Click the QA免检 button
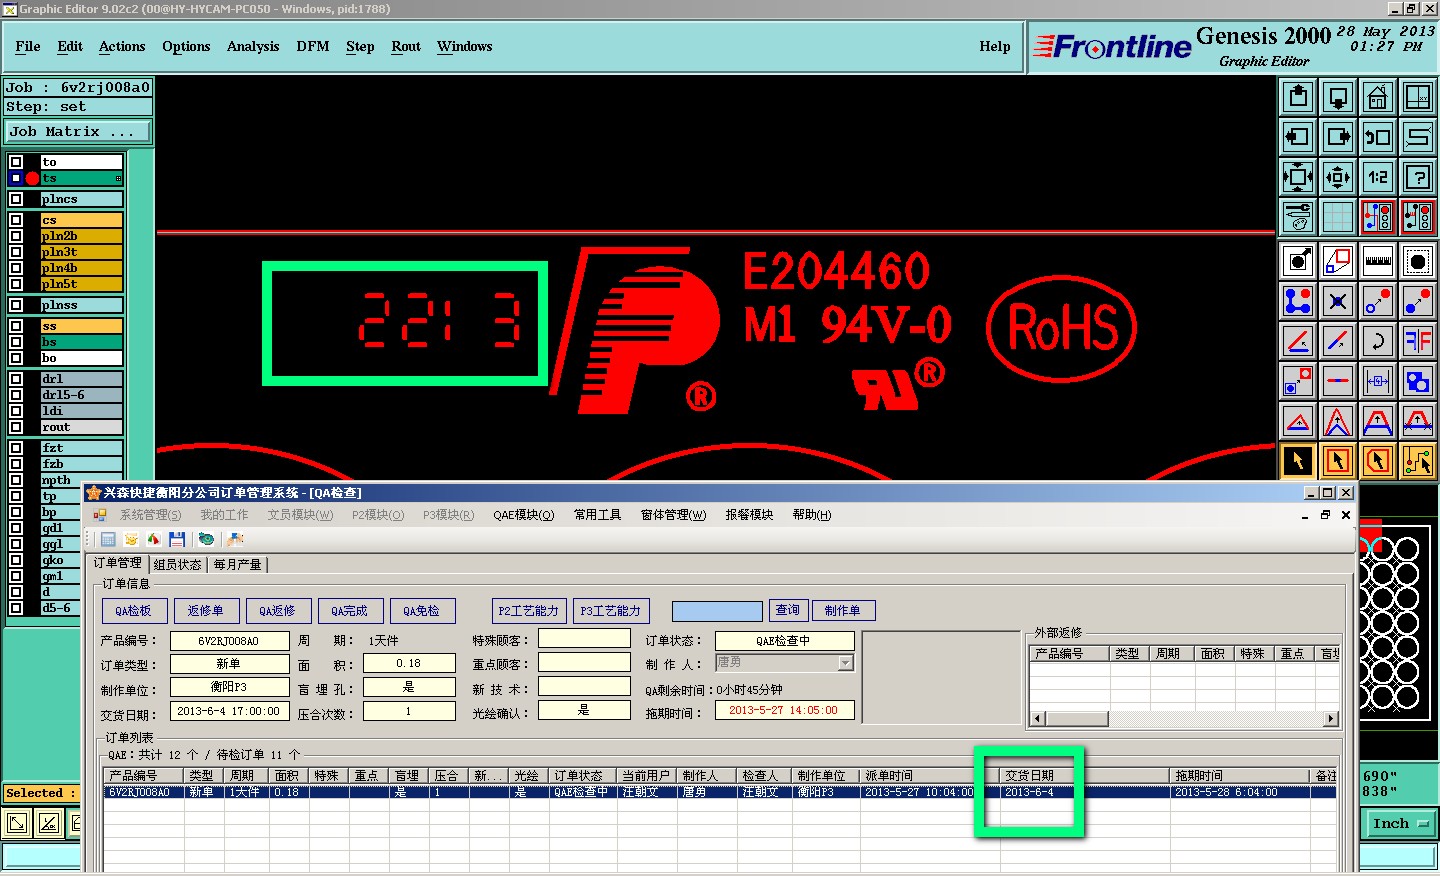The image size is (1440, 876). (421, 611)
